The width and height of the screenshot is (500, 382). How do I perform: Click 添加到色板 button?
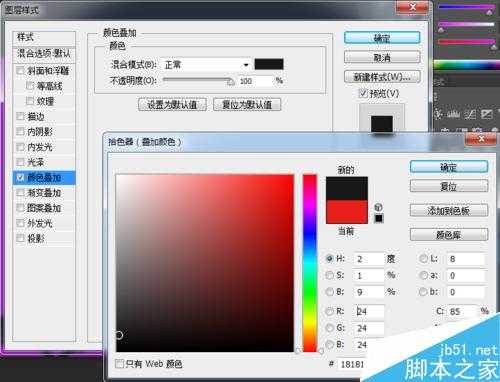coord(449,211)
